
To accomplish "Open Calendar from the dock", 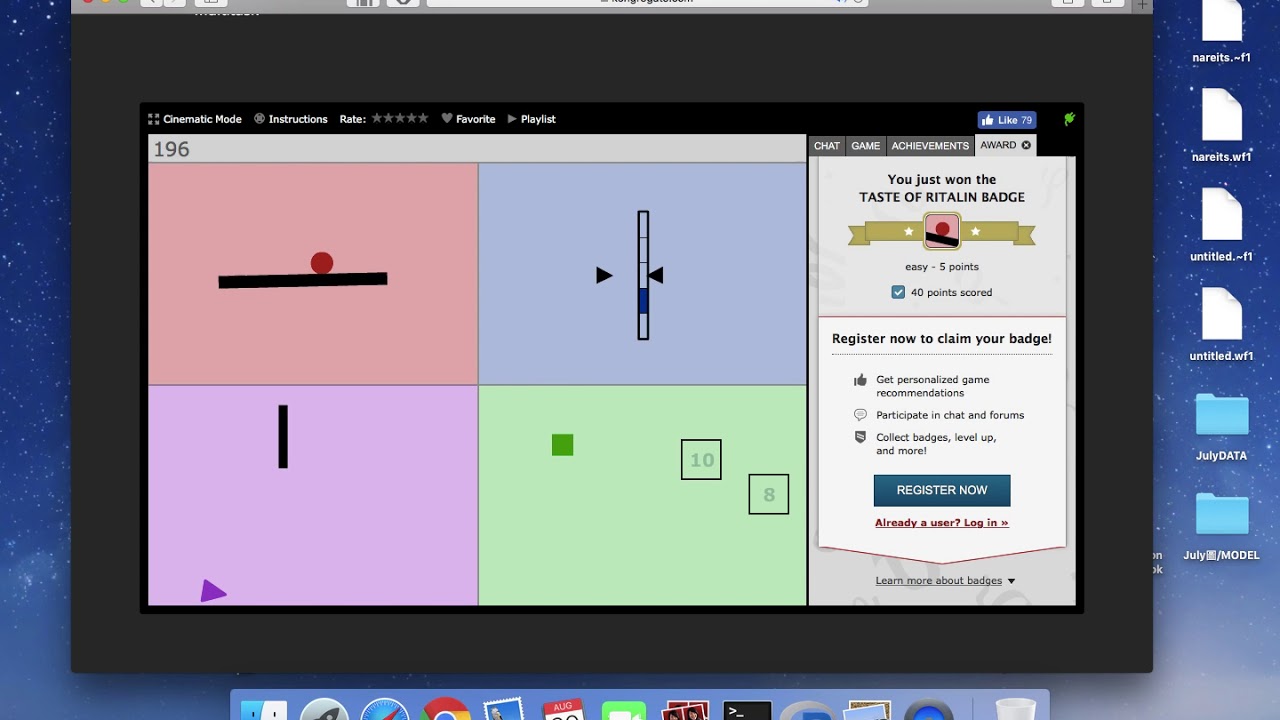I will [566, 711].
